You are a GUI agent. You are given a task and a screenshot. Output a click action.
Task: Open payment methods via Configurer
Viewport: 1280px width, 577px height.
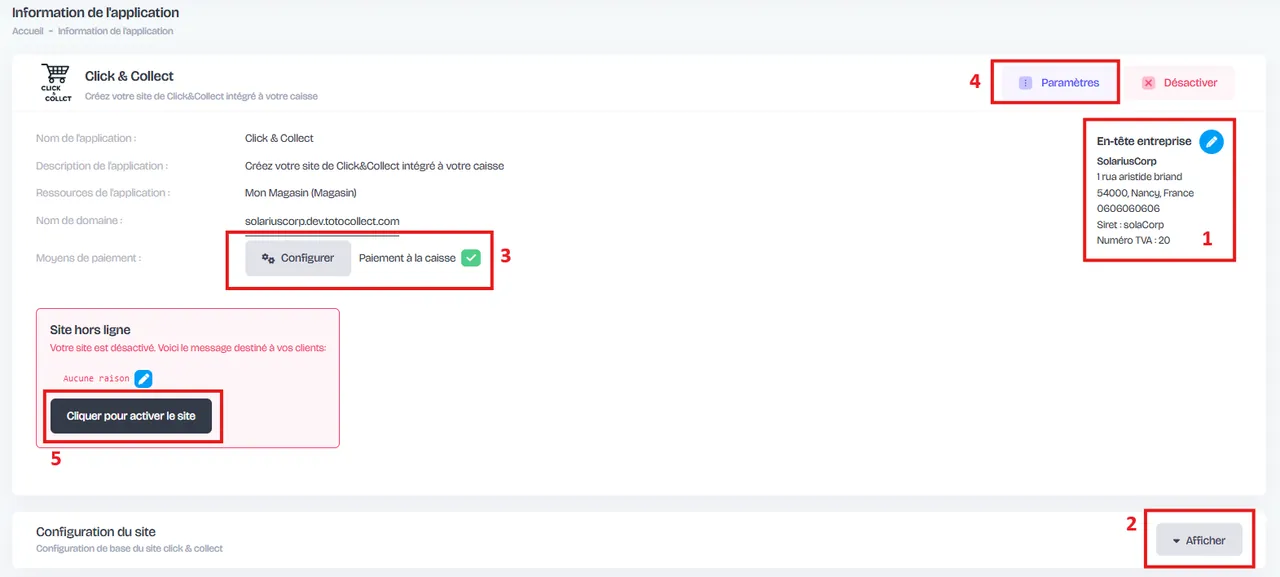pos(298,258)
